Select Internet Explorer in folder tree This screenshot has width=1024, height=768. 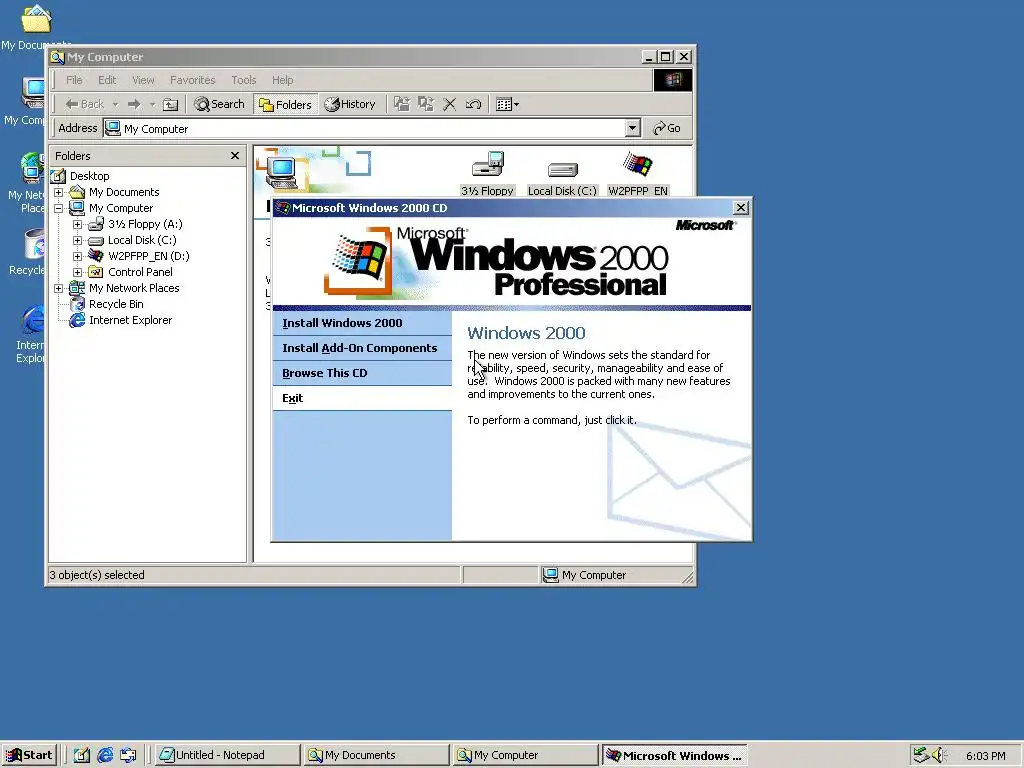click(x=131, y=320)
